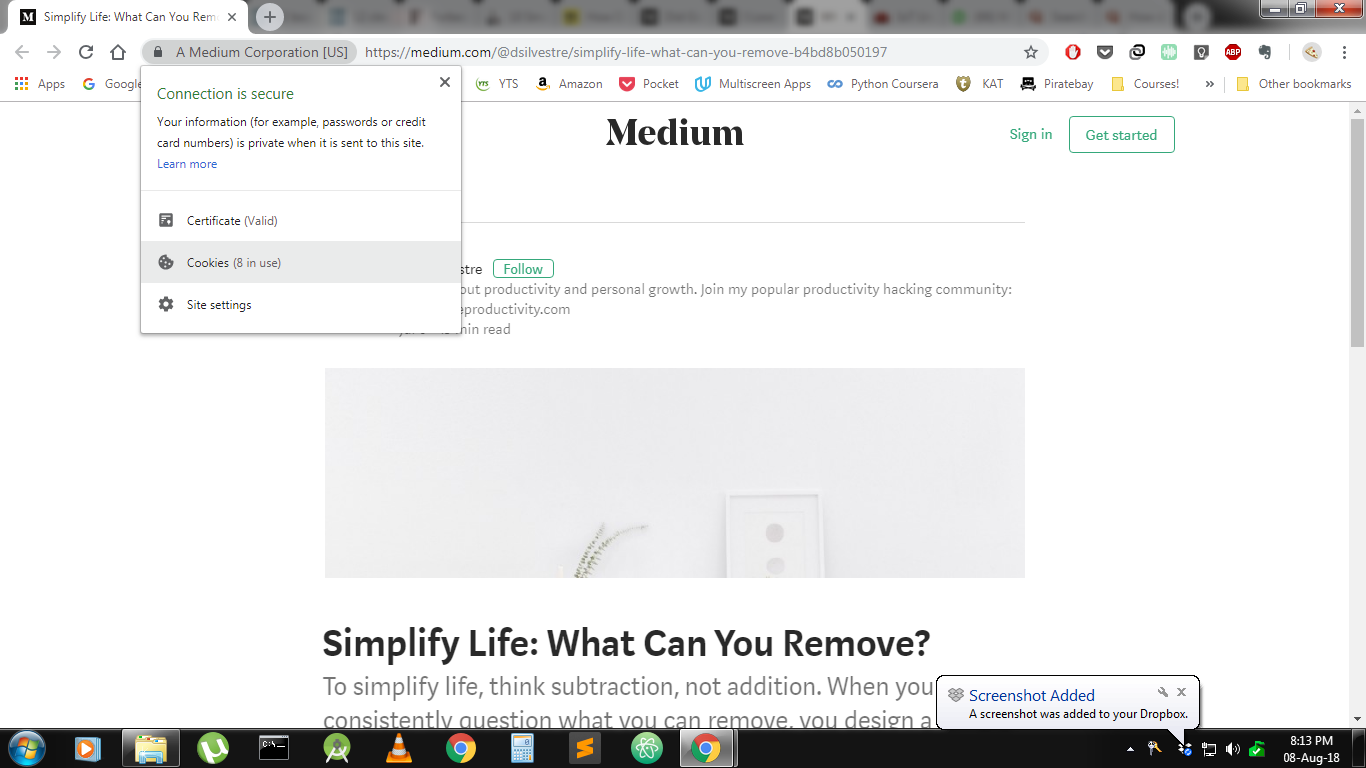Launch Windows Media Player from taskbar
The height and width of the screenshot is (768, 1366).
tap(87, 748)
